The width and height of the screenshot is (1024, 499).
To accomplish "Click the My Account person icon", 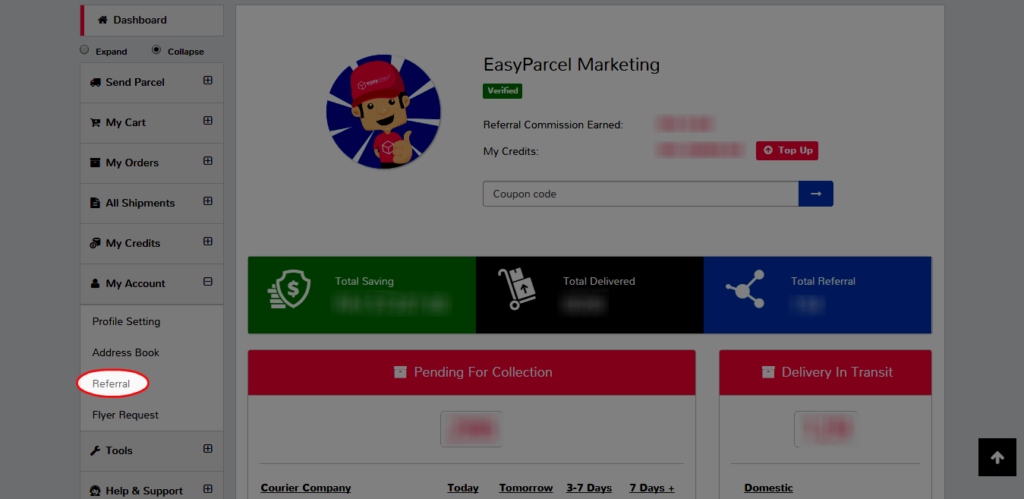I will tap(95, 283).
